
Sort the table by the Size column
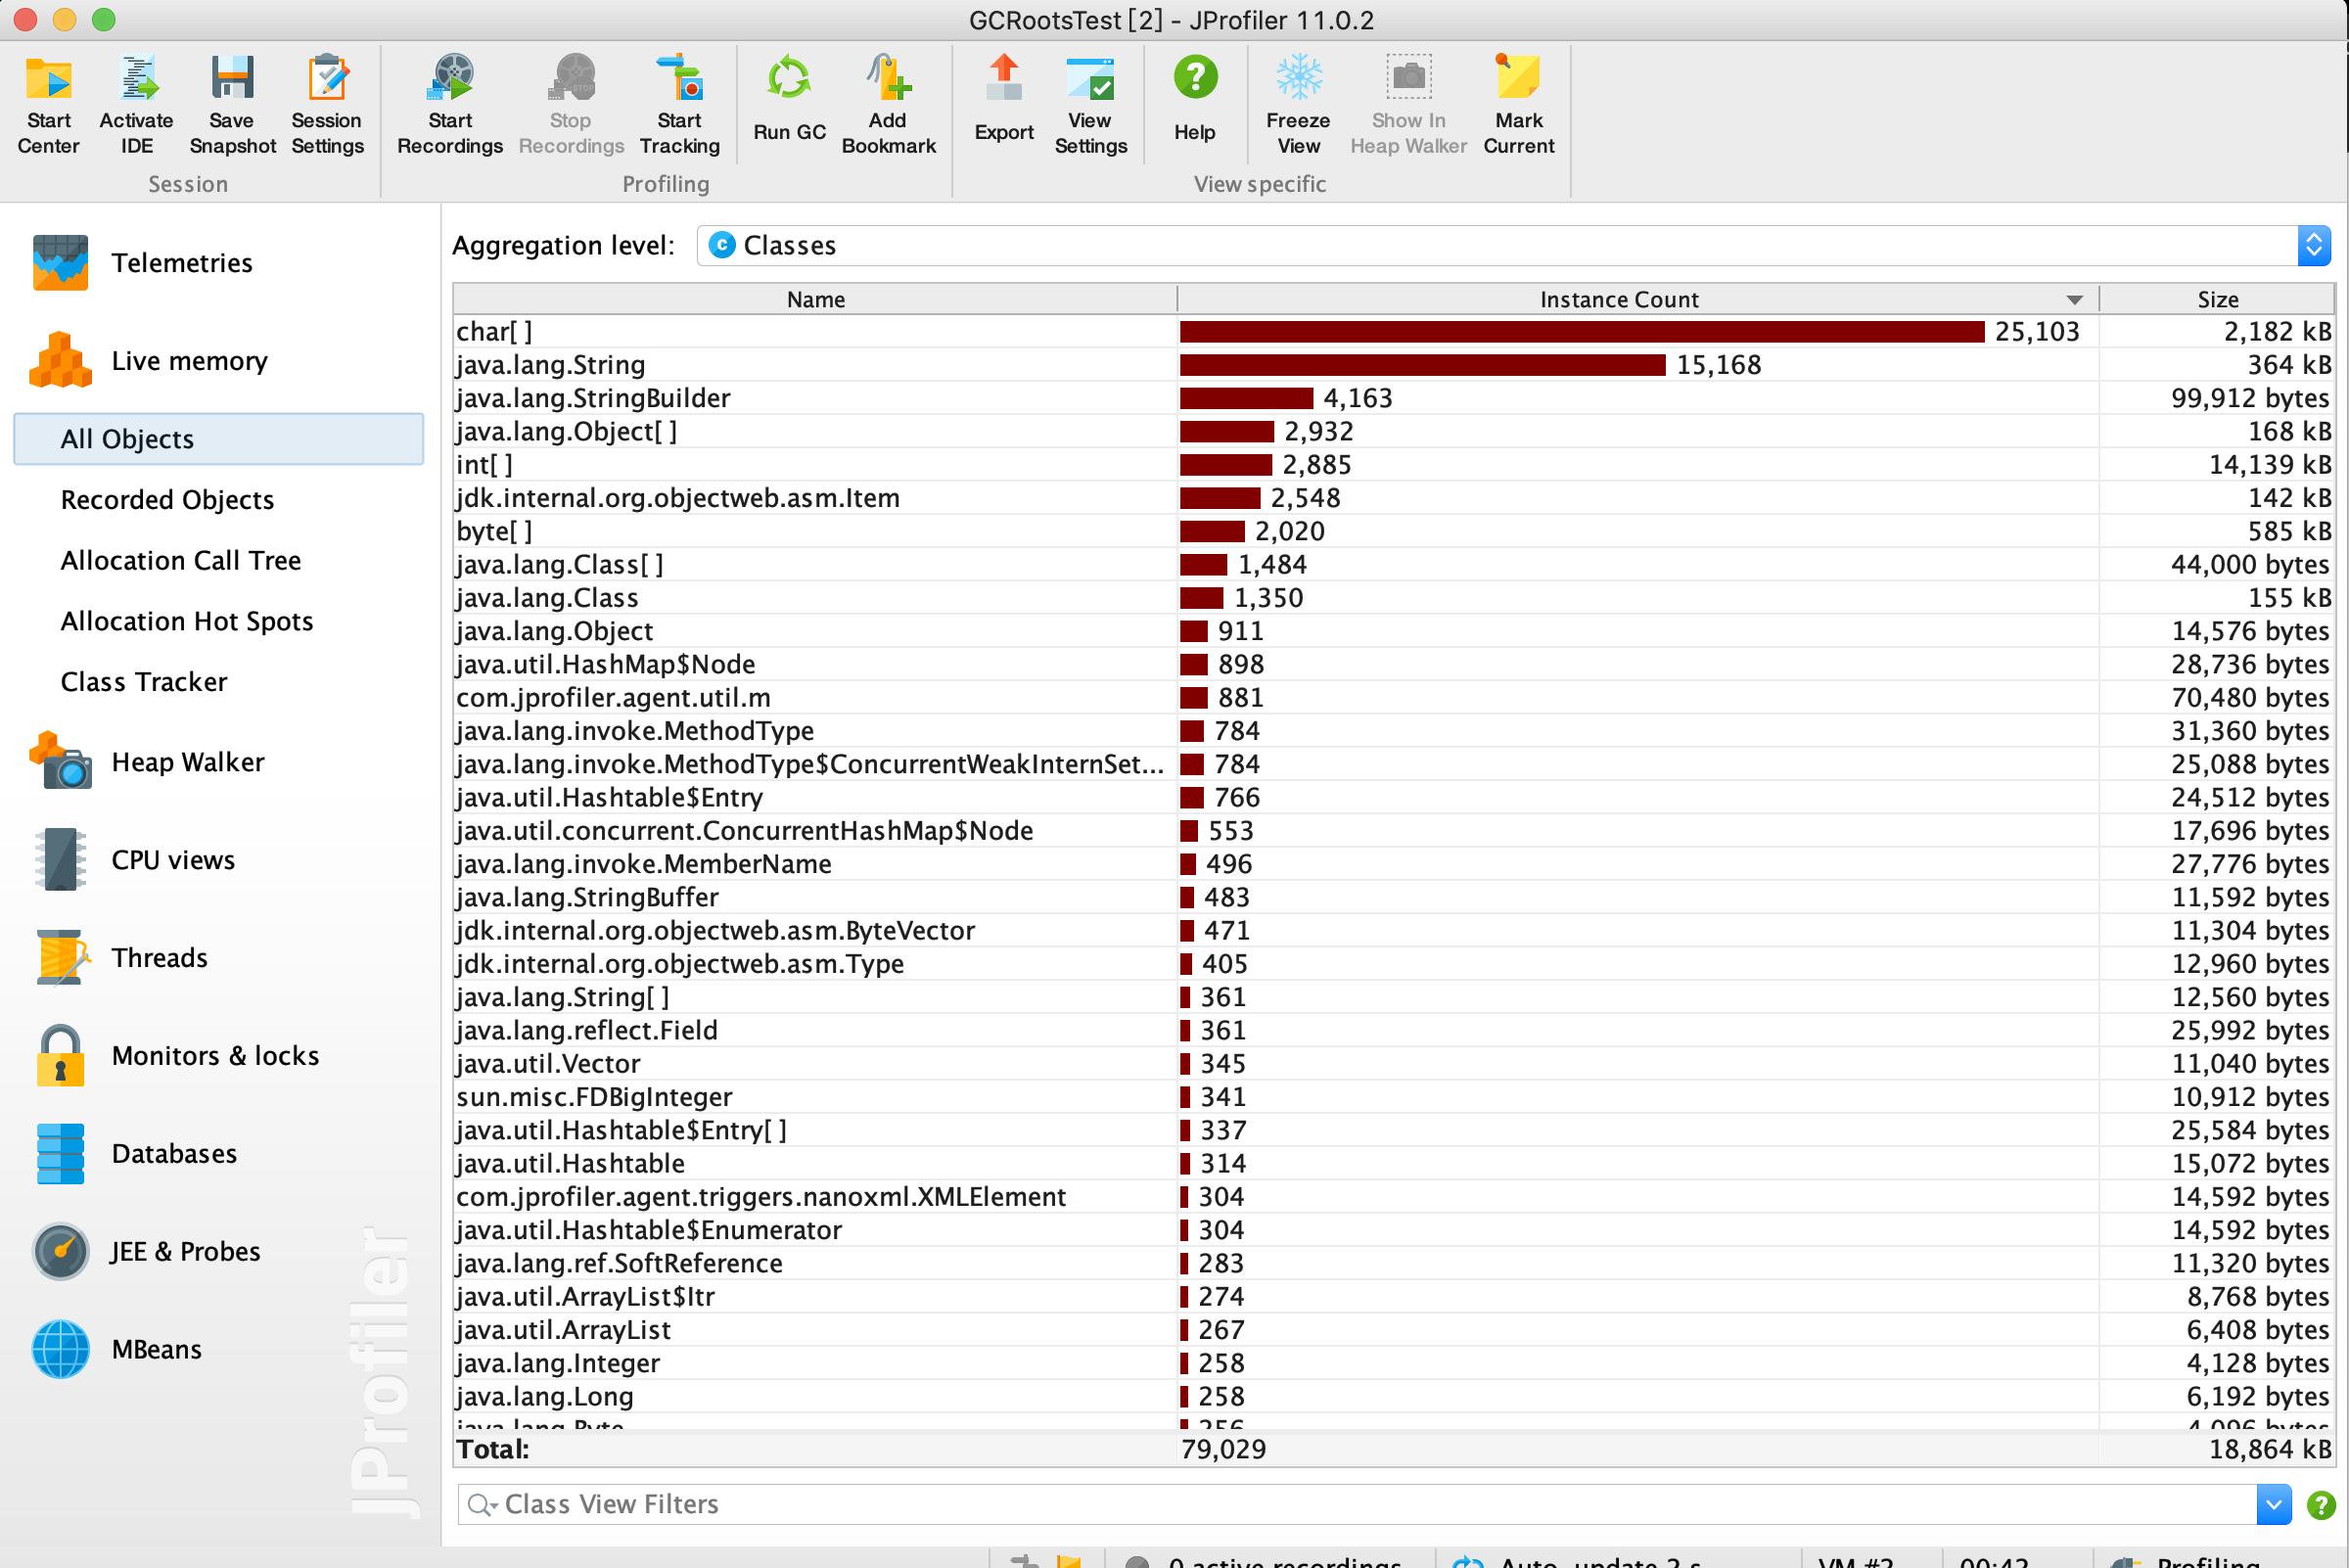coord(2217,299)
